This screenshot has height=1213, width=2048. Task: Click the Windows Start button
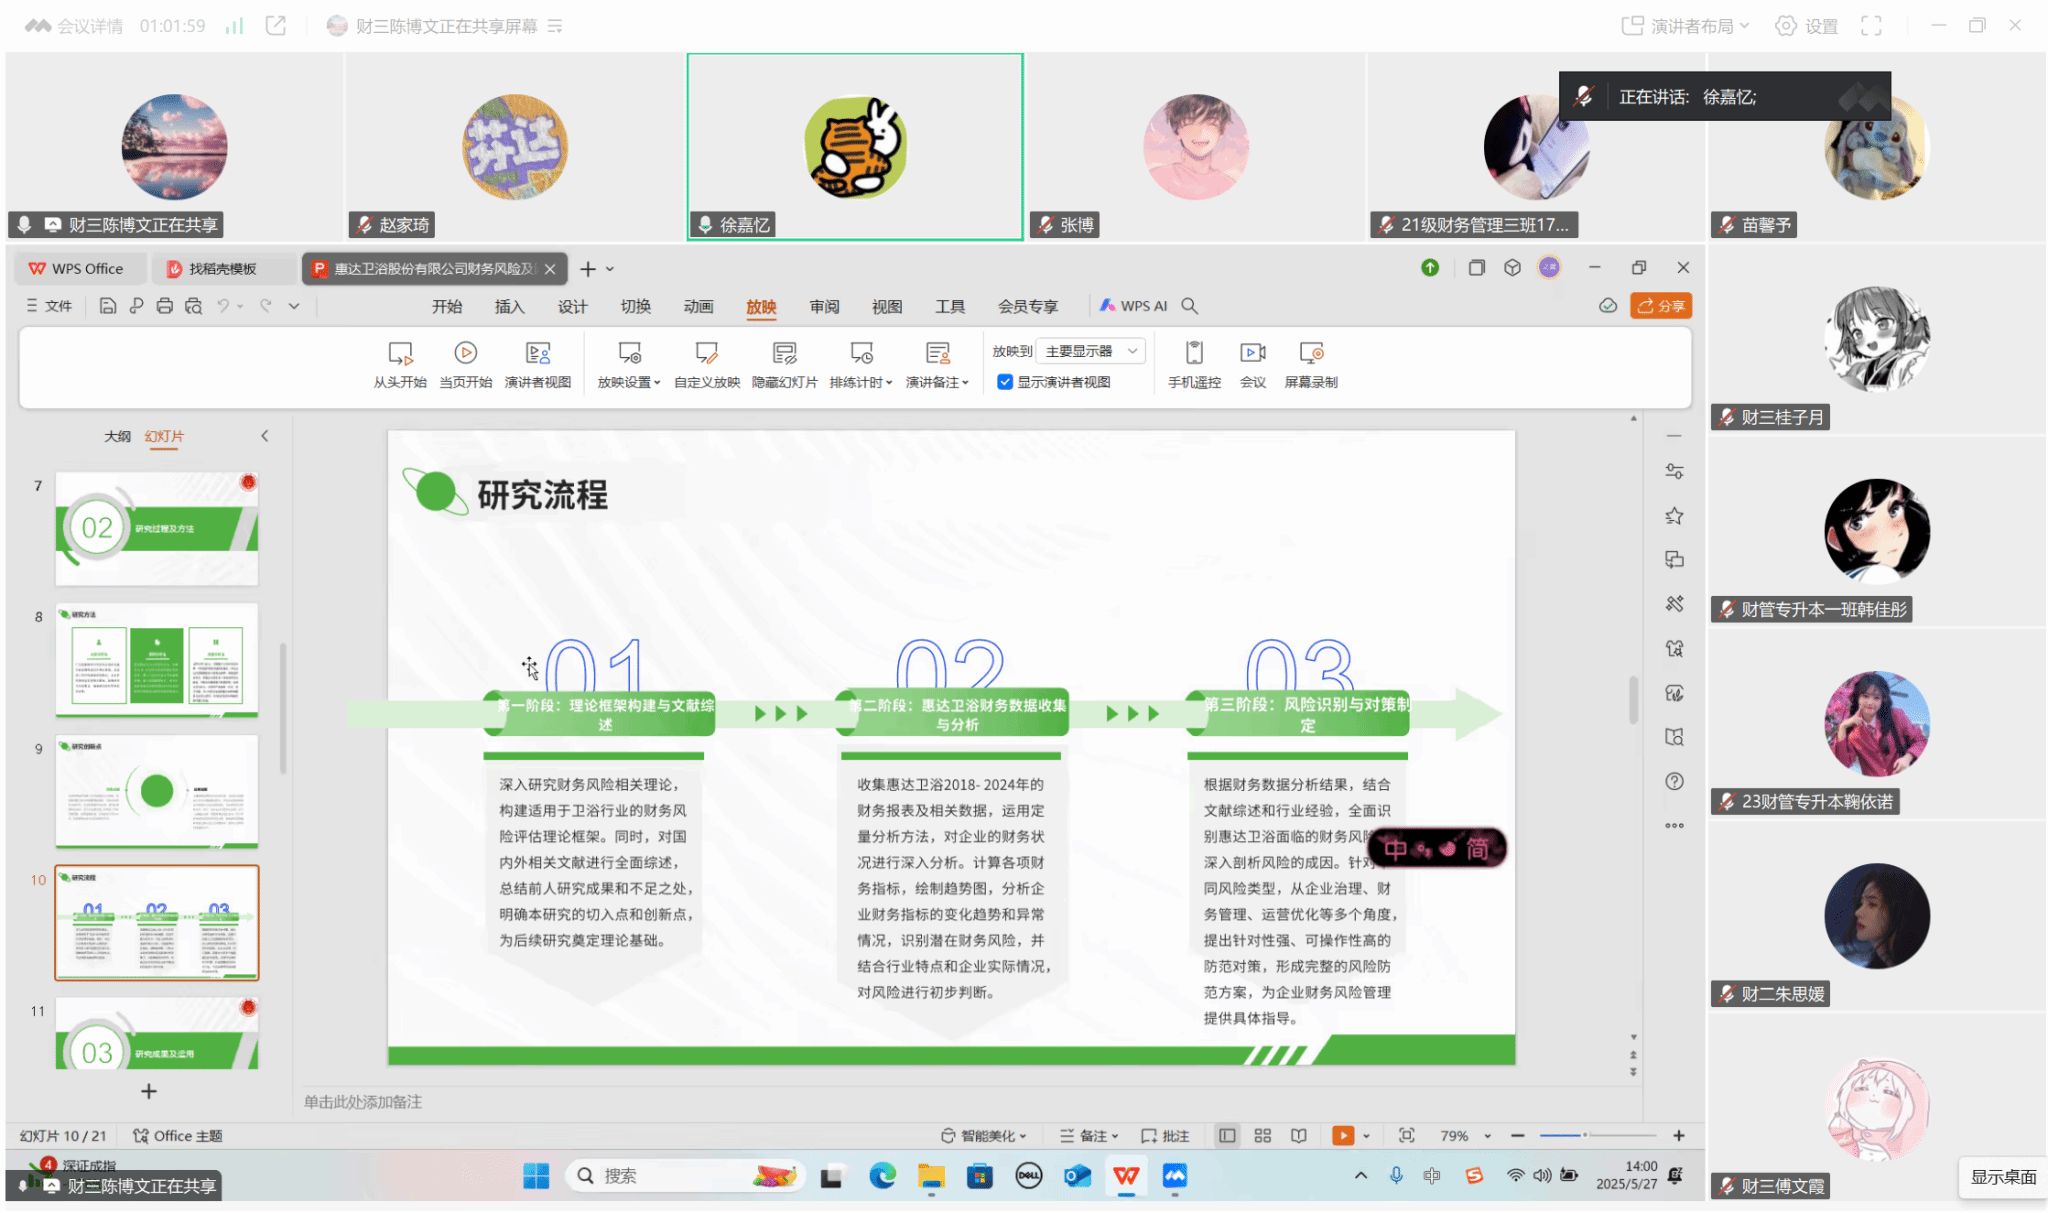pos(536,1176)
